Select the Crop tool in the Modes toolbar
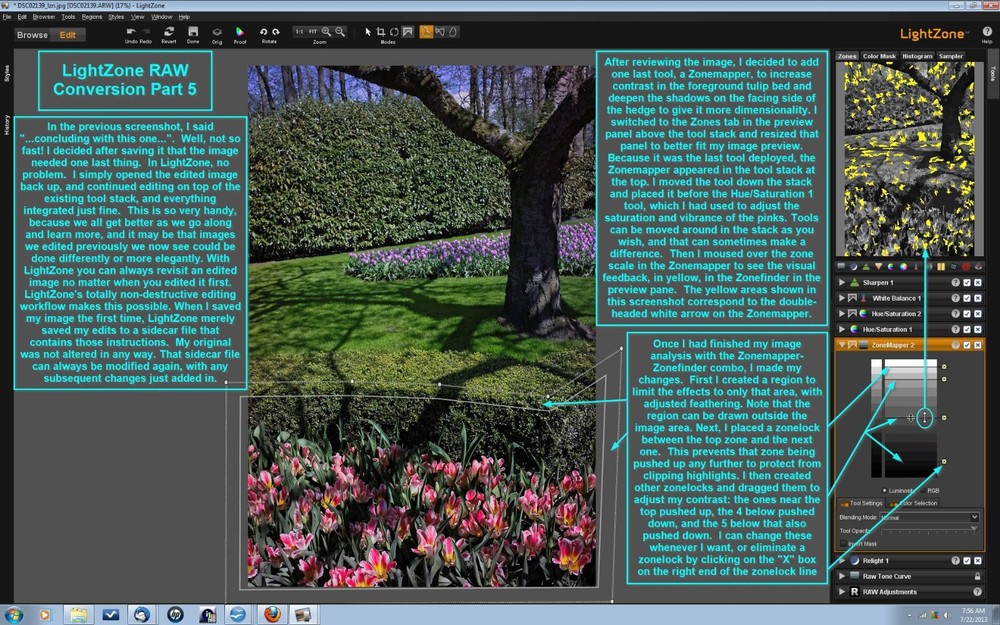The image size is (1000, 625). pyautogui.click(x=380, y=31)
